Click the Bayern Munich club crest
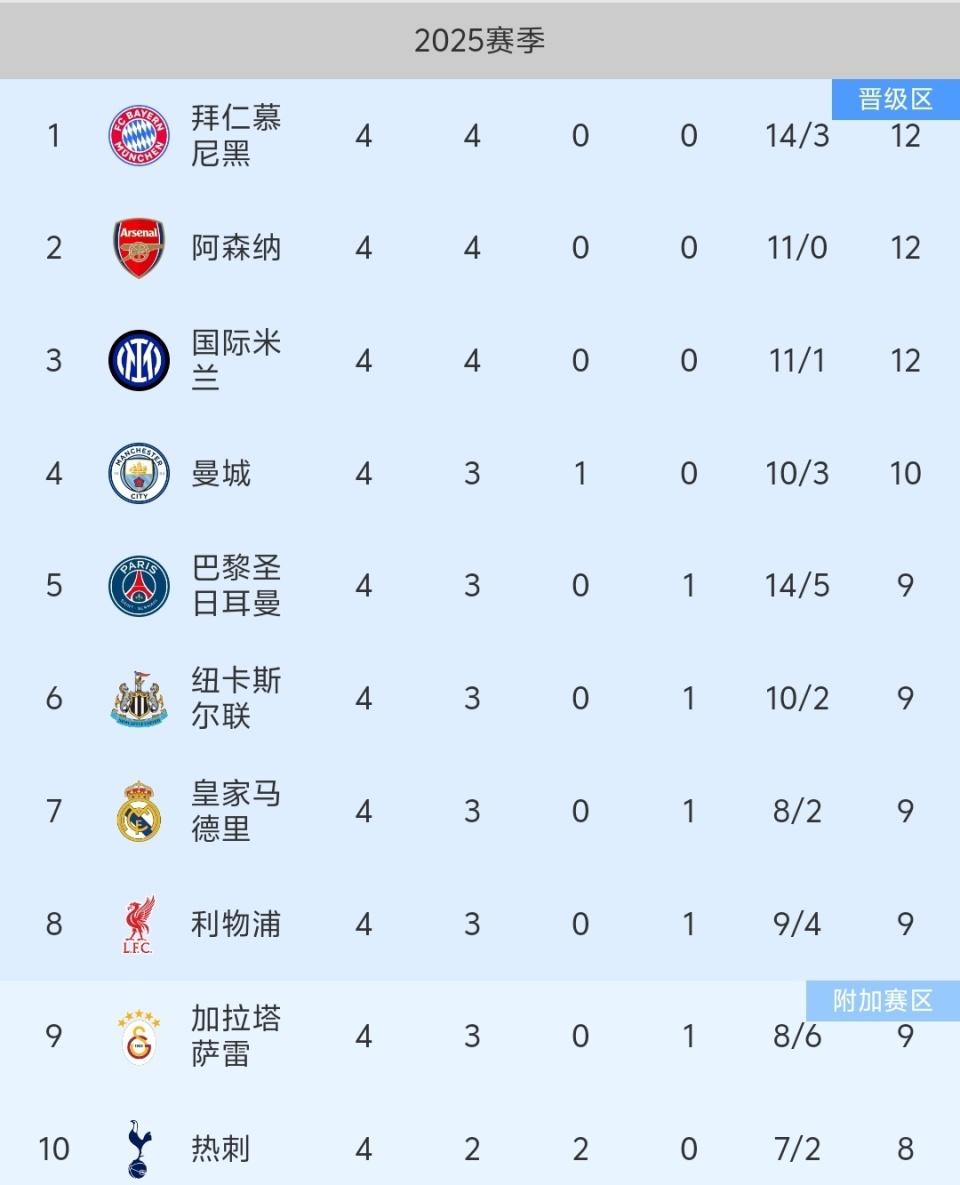The width and height of the screenshot is (960, 1185). pos(139,135)
